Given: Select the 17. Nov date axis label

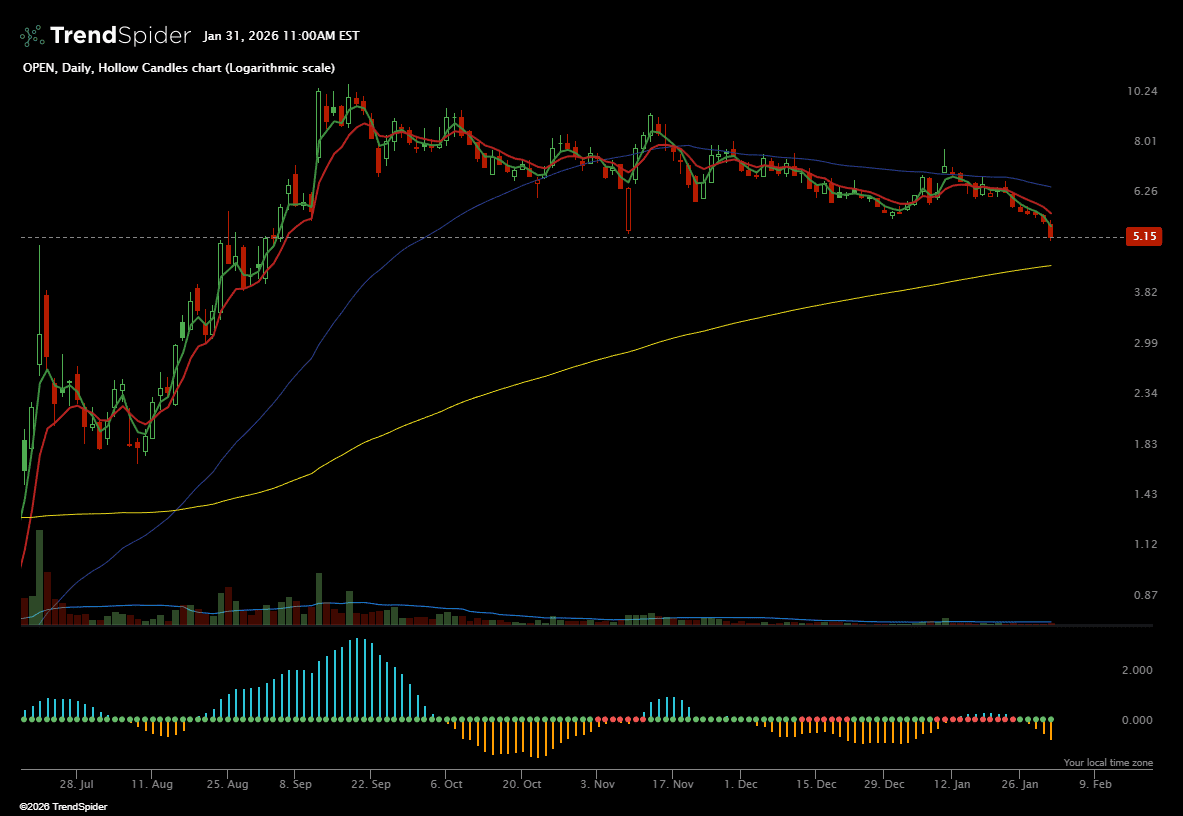Looking at the screenshot, I should pyautogui.click(x=674, y=785).
